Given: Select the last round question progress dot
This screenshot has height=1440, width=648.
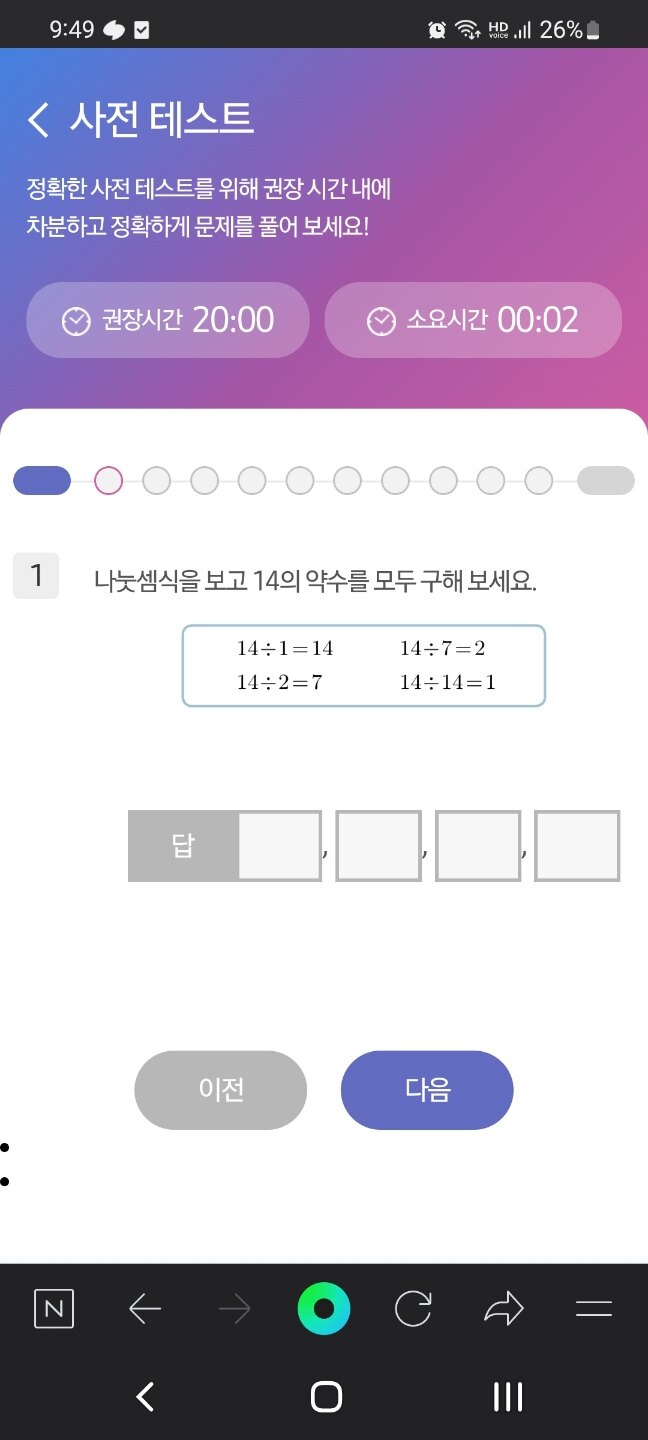Looking at the screenshot, I should pyautogui.click(x=538, y=481).
